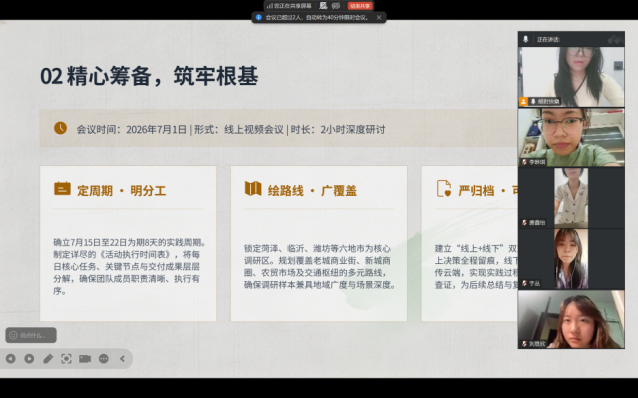Image resolution: width=638 pixels, height=398 pixels.
Task: Click the video camera icon in slideshow bar
Action: (85, 359)
